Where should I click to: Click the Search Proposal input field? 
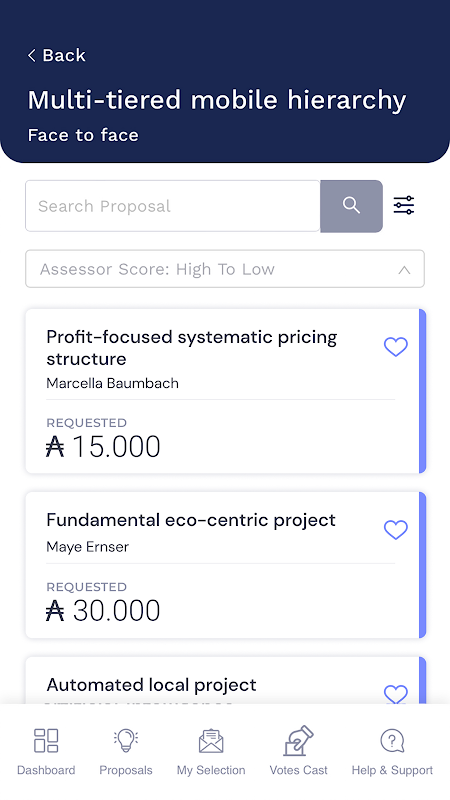pos(173,206)
